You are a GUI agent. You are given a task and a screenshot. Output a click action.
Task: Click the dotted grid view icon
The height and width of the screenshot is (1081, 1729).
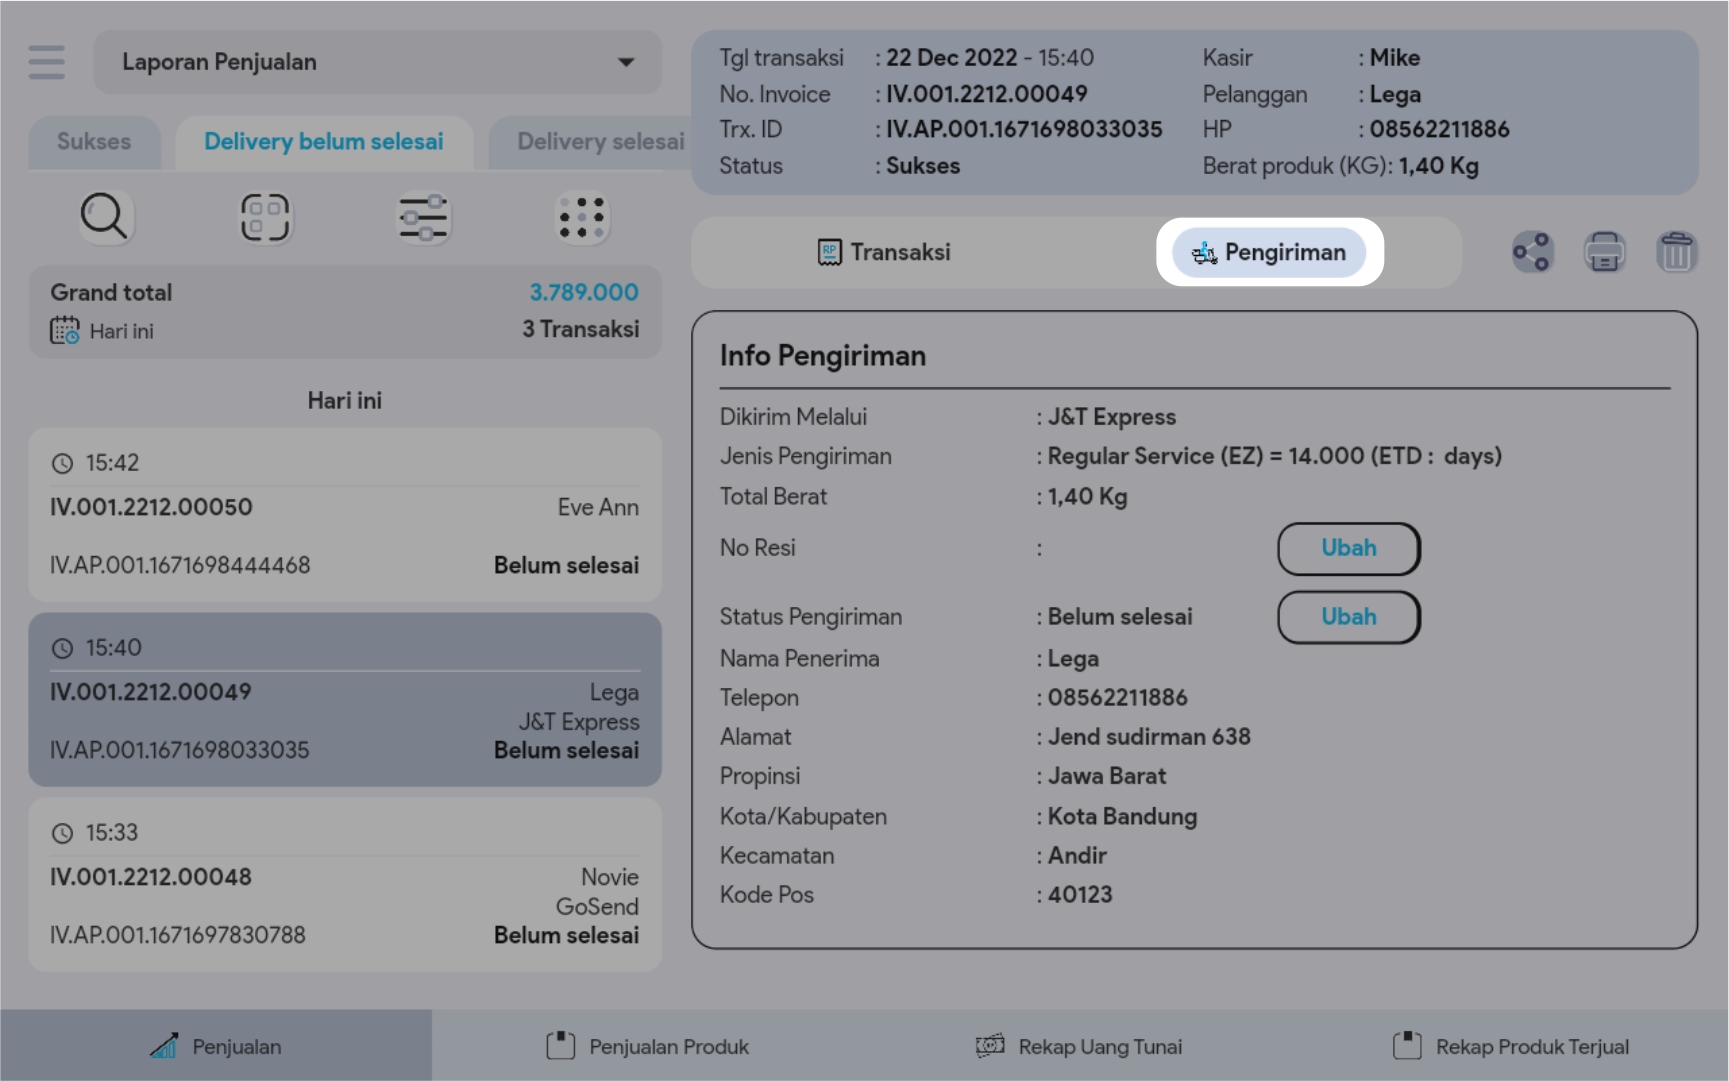[x=582, y=217]
